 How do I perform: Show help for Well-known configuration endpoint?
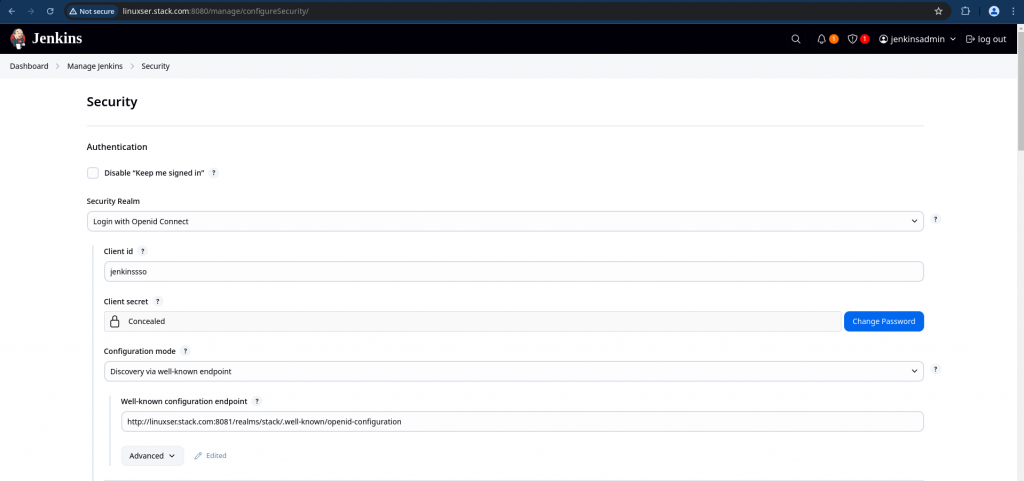pyautogui.click(x=257, y=401)
